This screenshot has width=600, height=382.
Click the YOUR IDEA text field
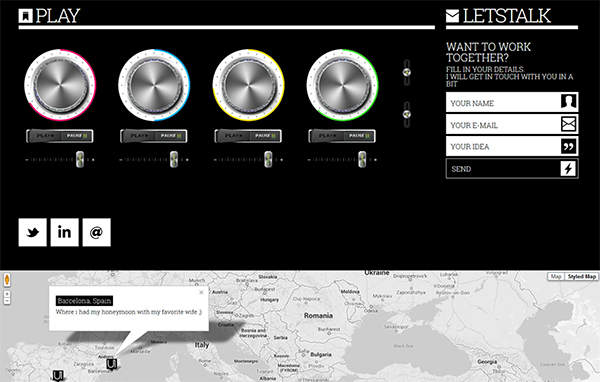(512, 146)
